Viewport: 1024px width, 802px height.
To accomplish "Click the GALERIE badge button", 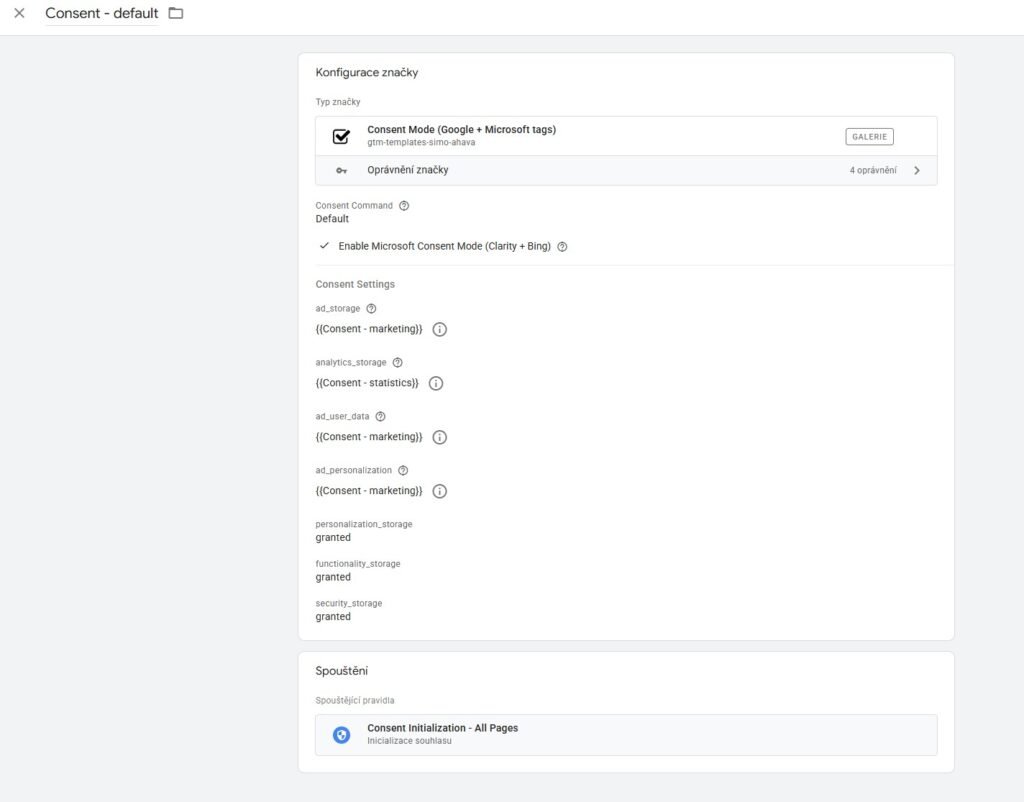I will point(869,137).
